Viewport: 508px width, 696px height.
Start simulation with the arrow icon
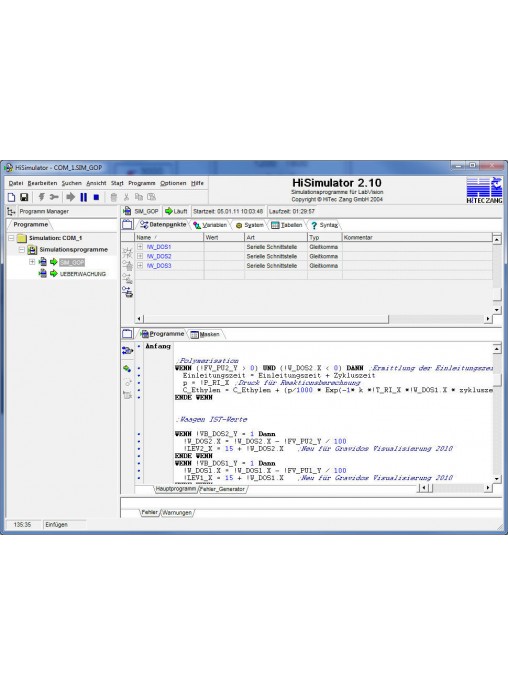(x=71, y=197)
